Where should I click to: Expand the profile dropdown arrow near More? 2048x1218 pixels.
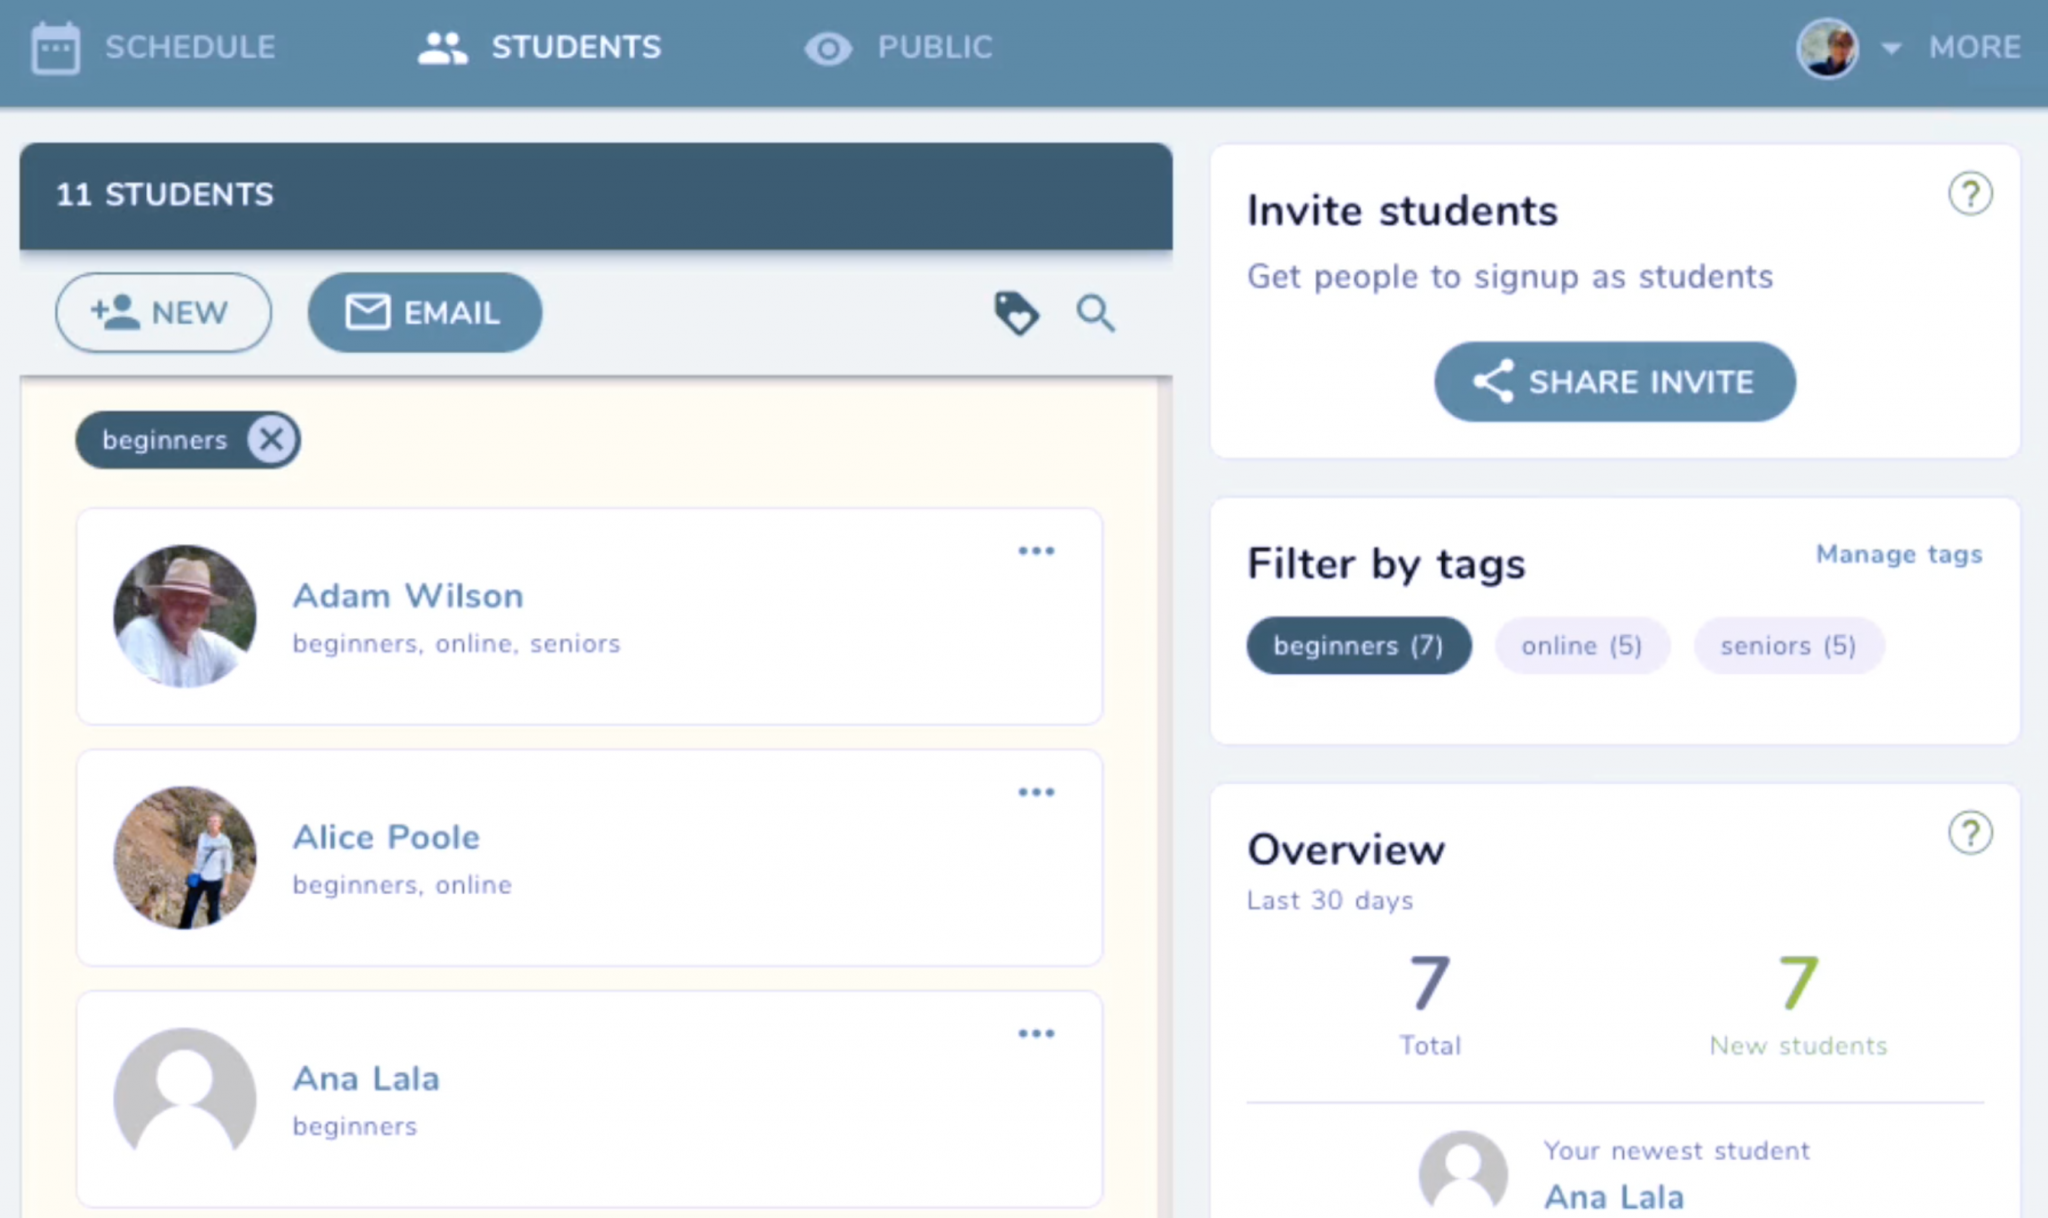pos(1891,48)
